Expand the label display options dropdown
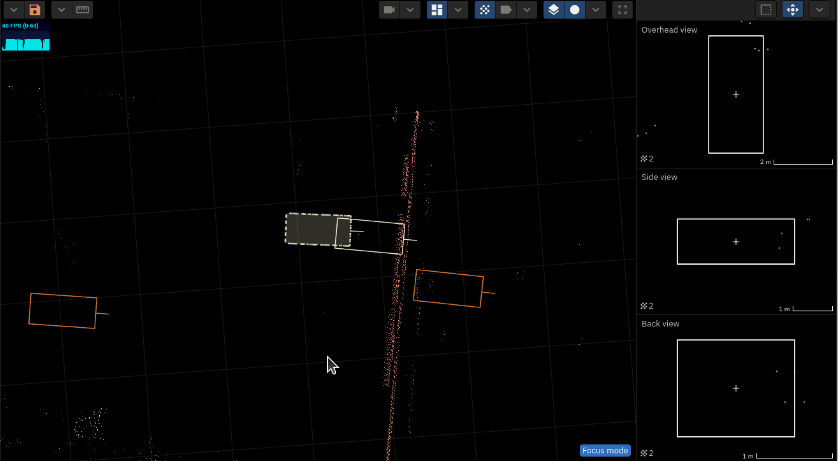This screenshot has width=839, height=461. pyautogui.click(x=527, y=10)
